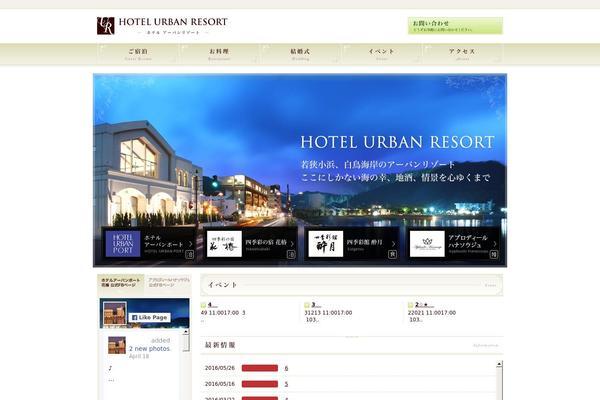Click the news list scrollbar up arrow
The height and width of the screenshot is (400, 600).
click(499, 364)
